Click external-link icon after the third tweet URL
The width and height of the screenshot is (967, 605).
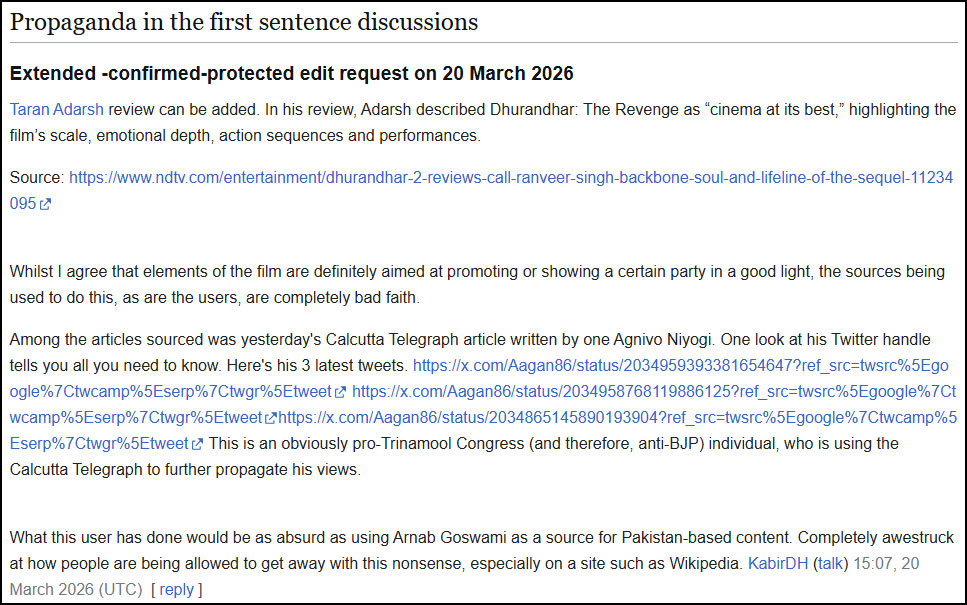click(197, 444)
